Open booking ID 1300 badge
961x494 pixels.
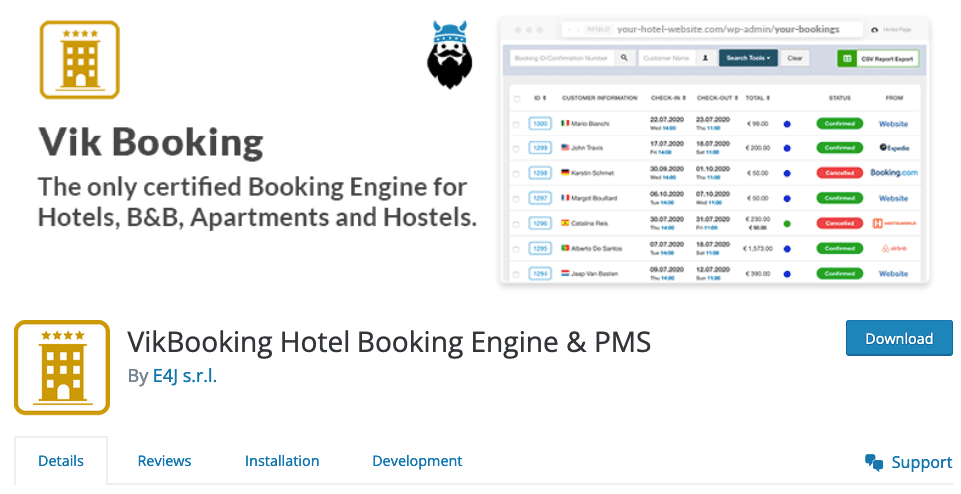540,124
